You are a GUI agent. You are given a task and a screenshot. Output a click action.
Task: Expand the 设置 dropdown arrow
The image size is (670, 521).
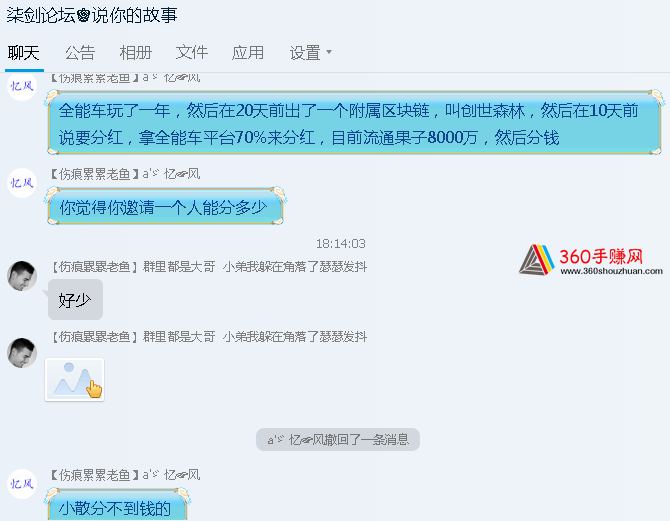pos(329,52)
